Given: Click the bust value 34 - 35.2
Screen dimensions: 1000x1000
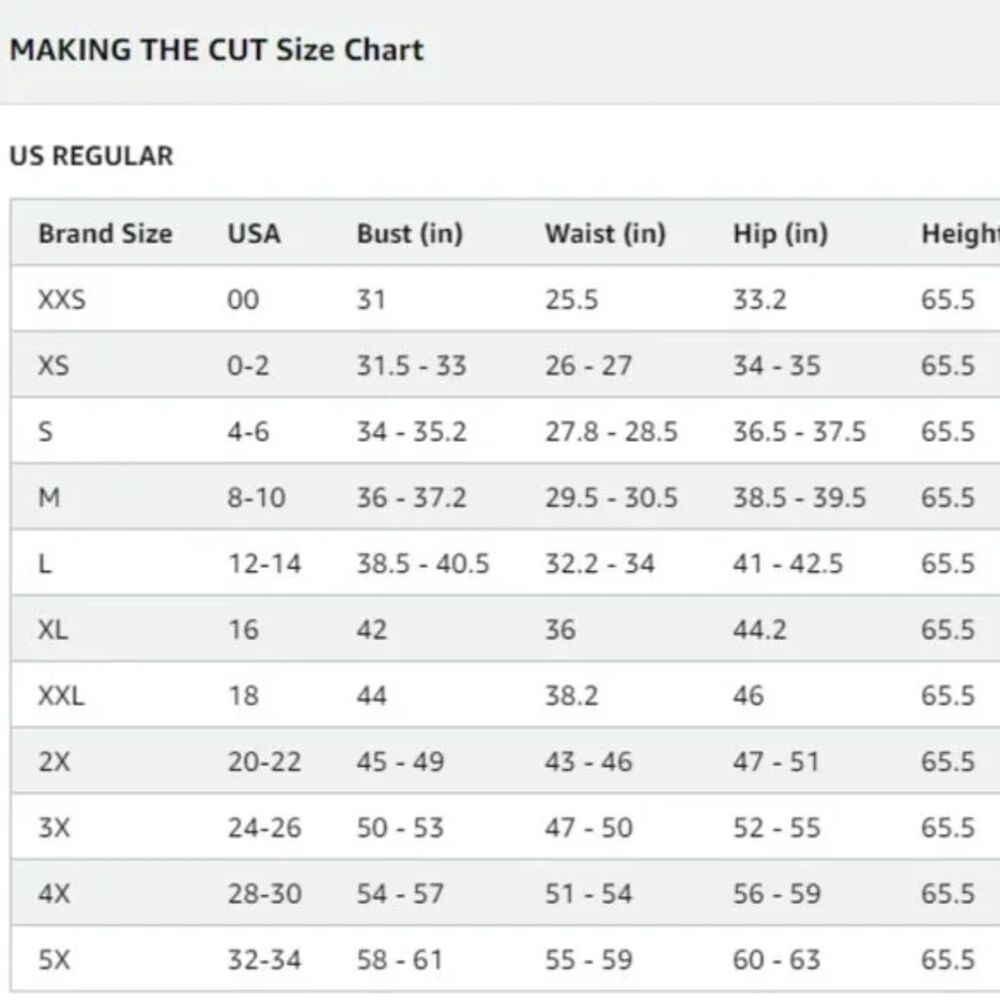Looking at the screenshot, I should 411,432.
